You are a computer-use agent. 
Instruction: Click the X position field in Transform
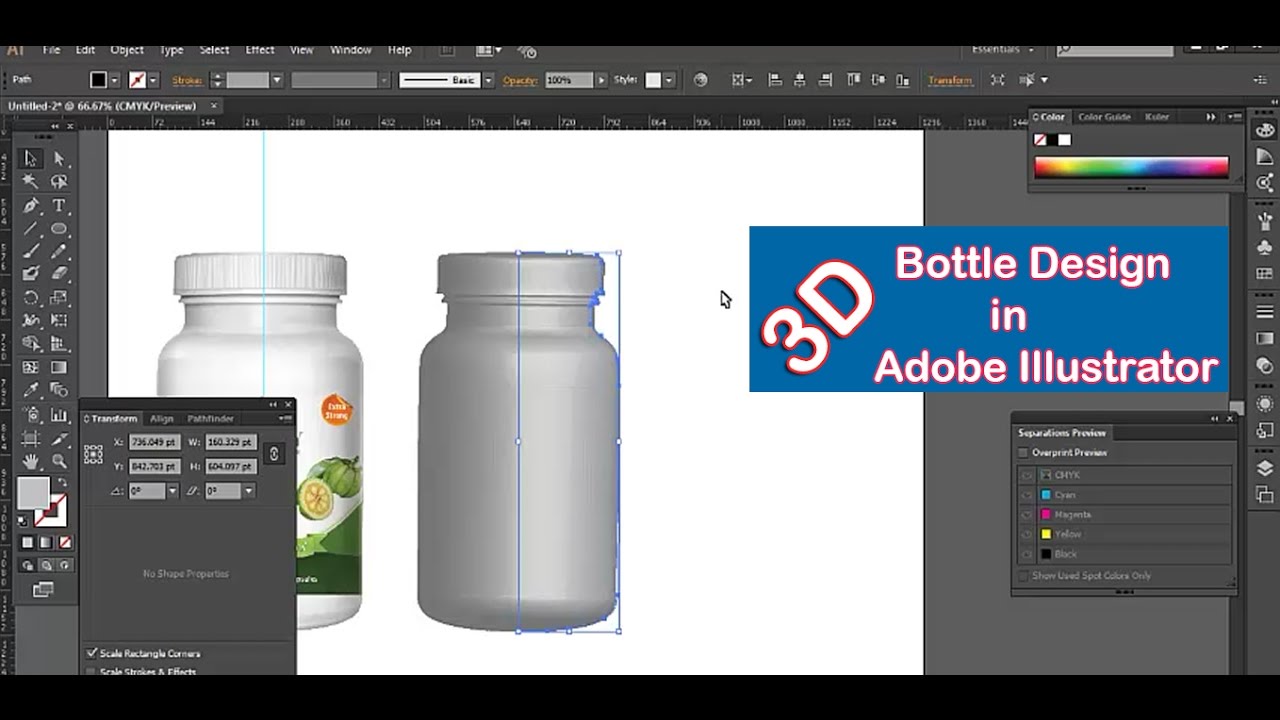pyautogui.click(x=154, y=442)
